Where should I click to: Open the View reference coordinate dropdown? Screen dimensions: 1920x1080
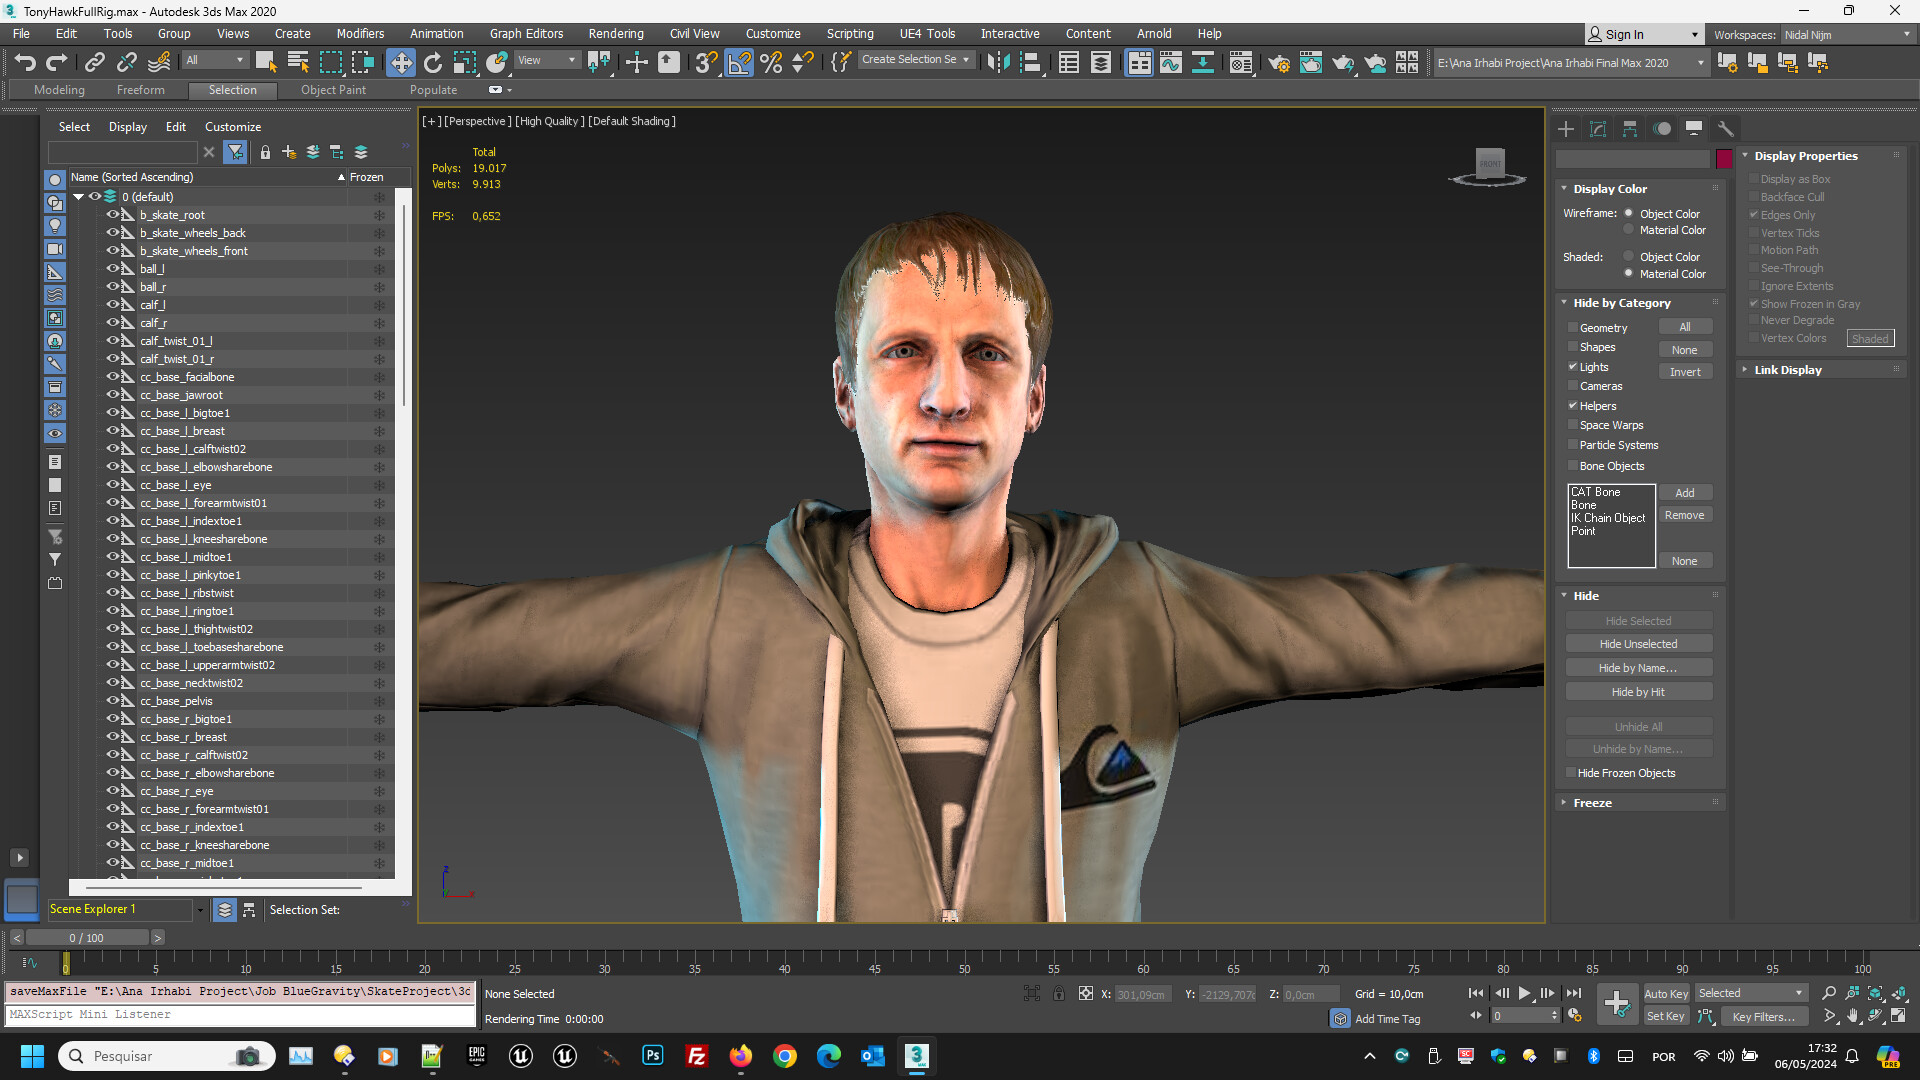(x=547, y=60)
